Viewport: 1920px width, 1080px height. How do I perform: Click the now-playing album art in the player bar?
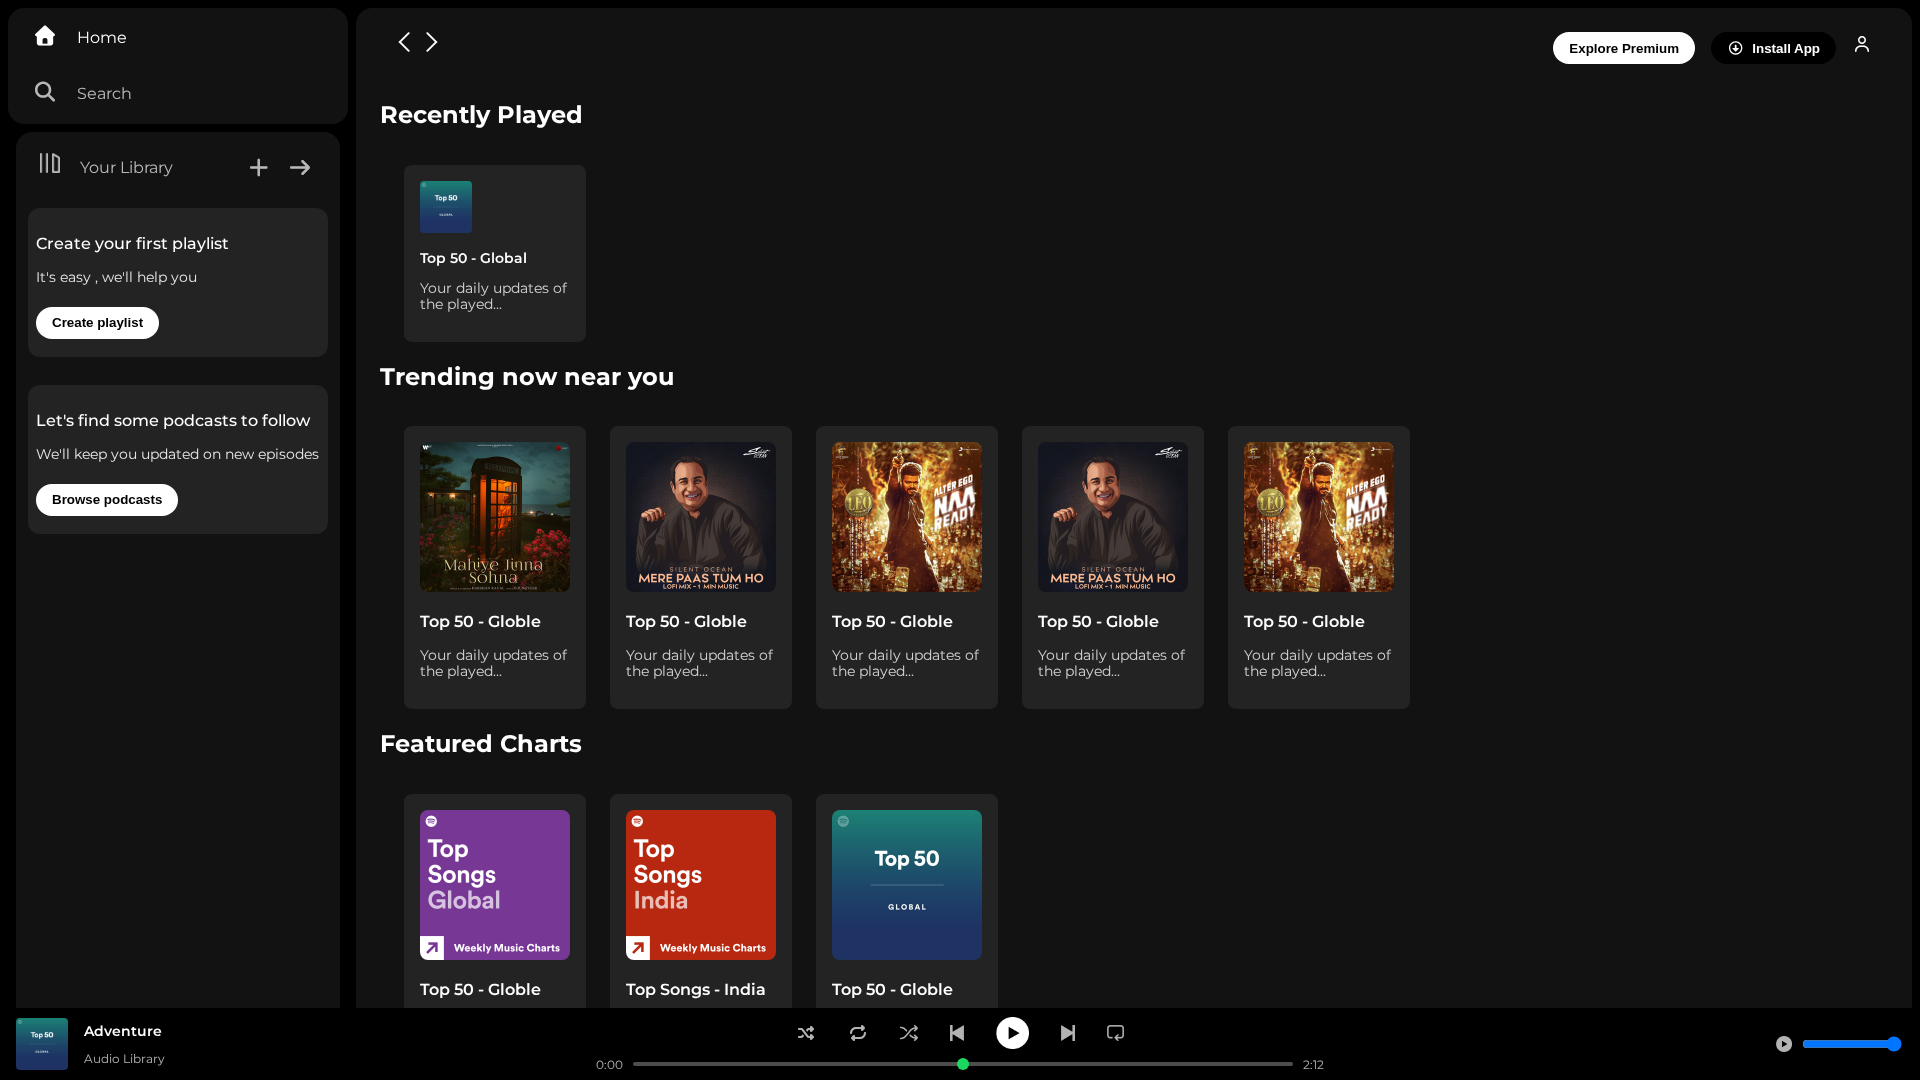[x=42, y=1044]
